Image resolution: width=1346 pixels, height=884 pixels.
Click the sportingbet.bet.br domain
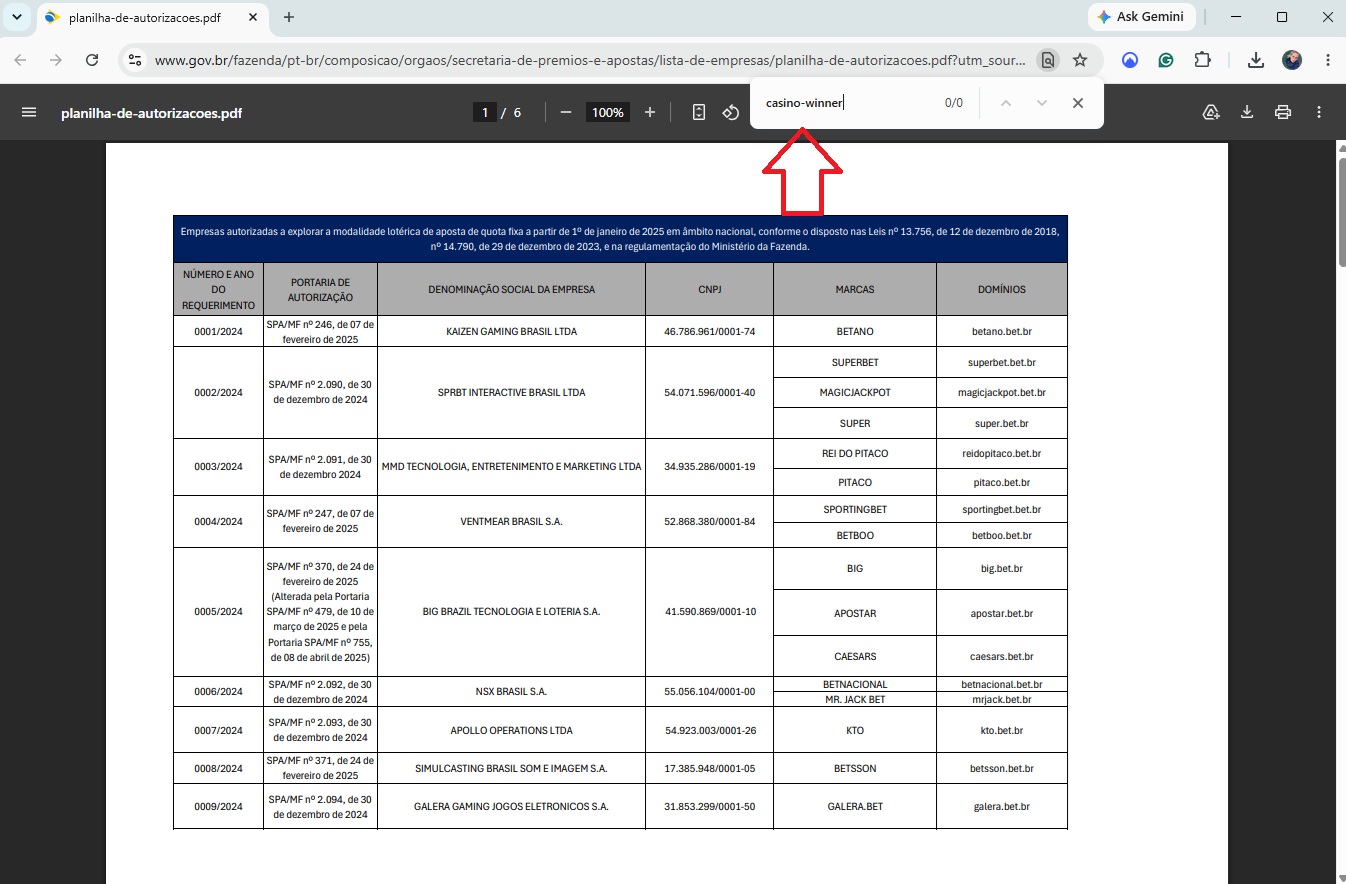[x=1002, y=509]
